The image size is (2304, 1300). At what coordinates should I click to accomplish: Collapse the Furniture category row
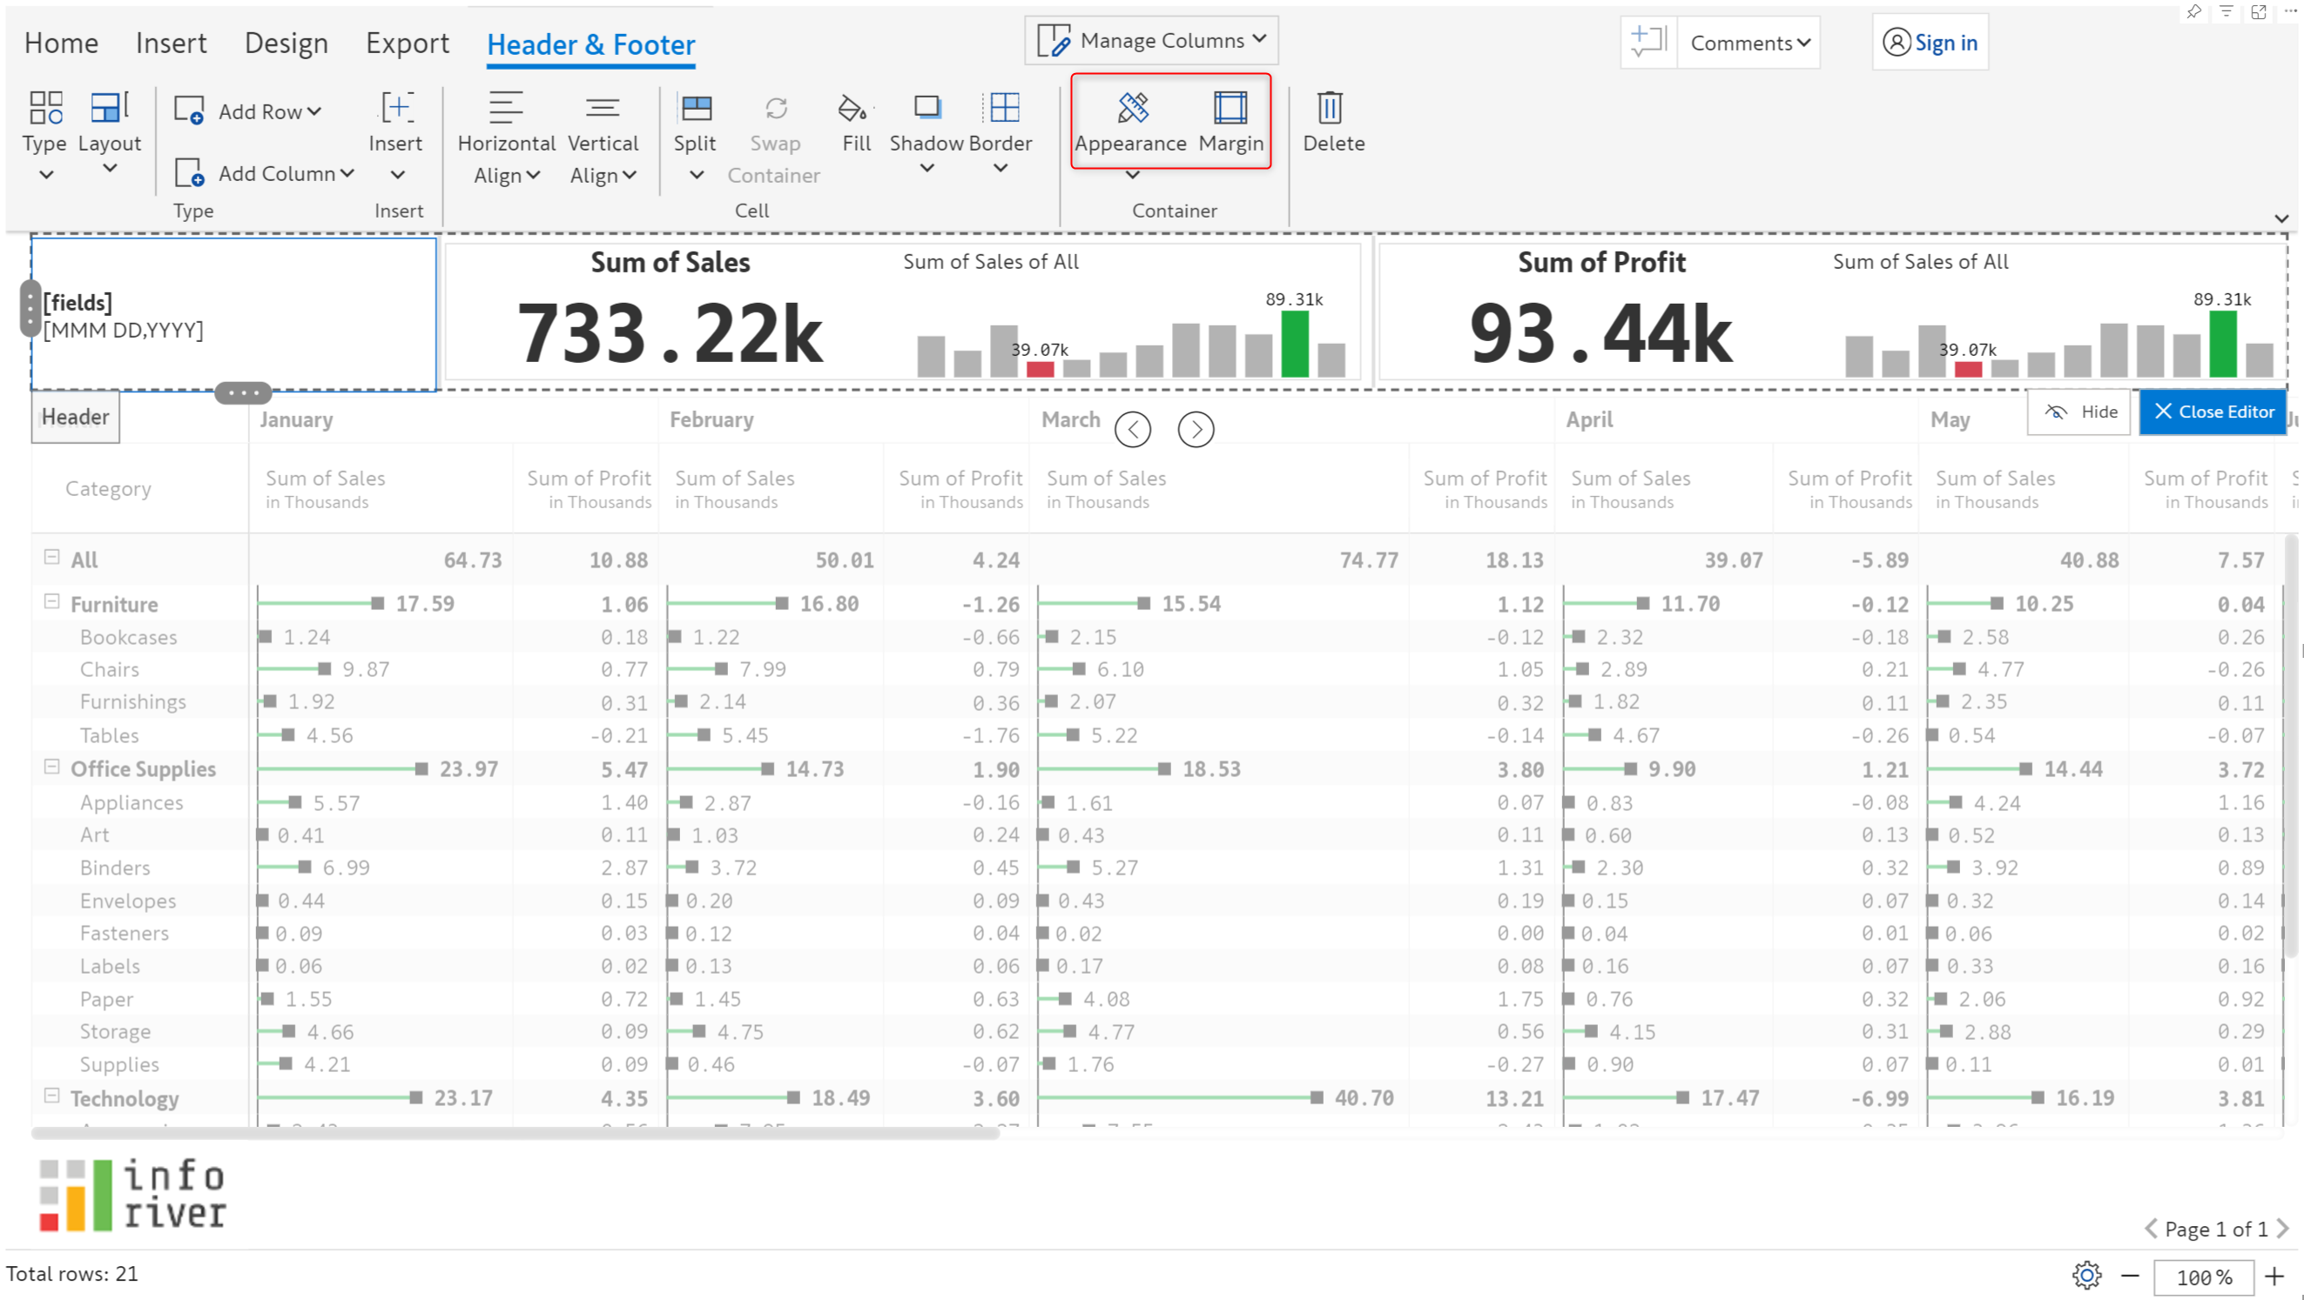click(x=52, y=602)
